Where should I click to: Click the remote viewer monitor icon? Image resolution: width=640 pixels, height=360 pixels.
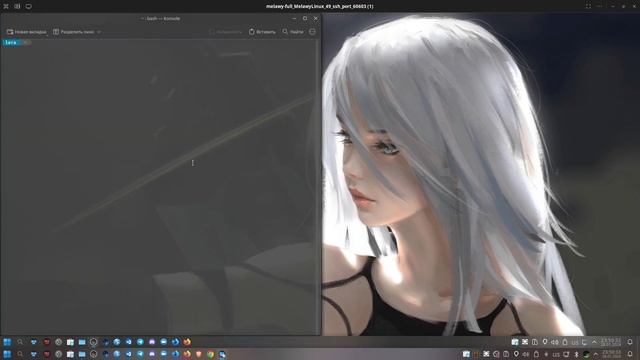tap(29, 6)
